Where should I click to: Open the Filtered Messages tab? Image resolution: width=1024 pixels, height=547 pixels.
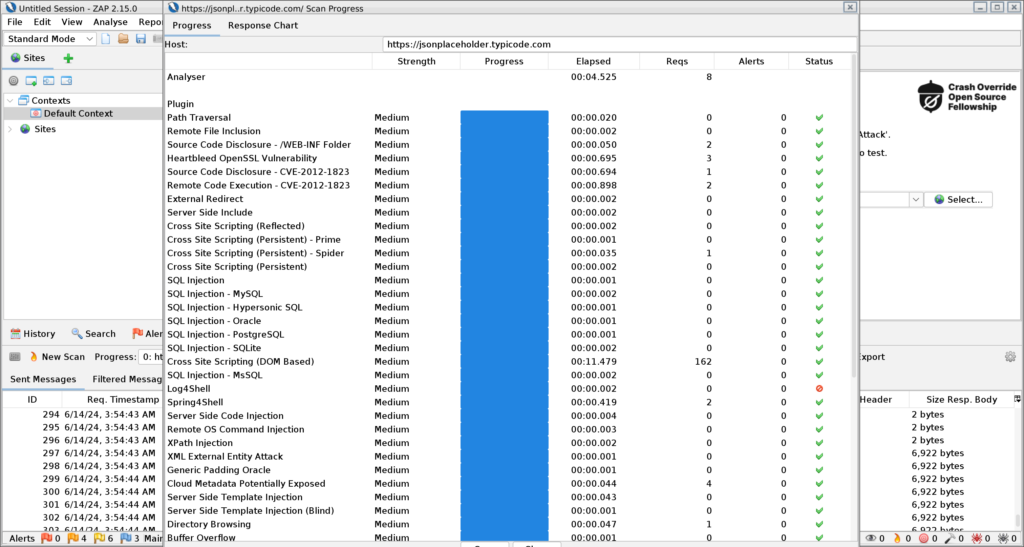pos(127,379)
